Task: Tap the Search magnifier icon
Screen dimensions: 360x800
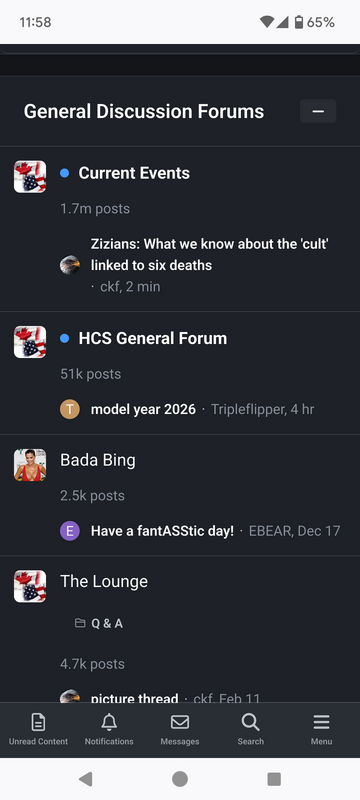Action: (x=250, y=722)
